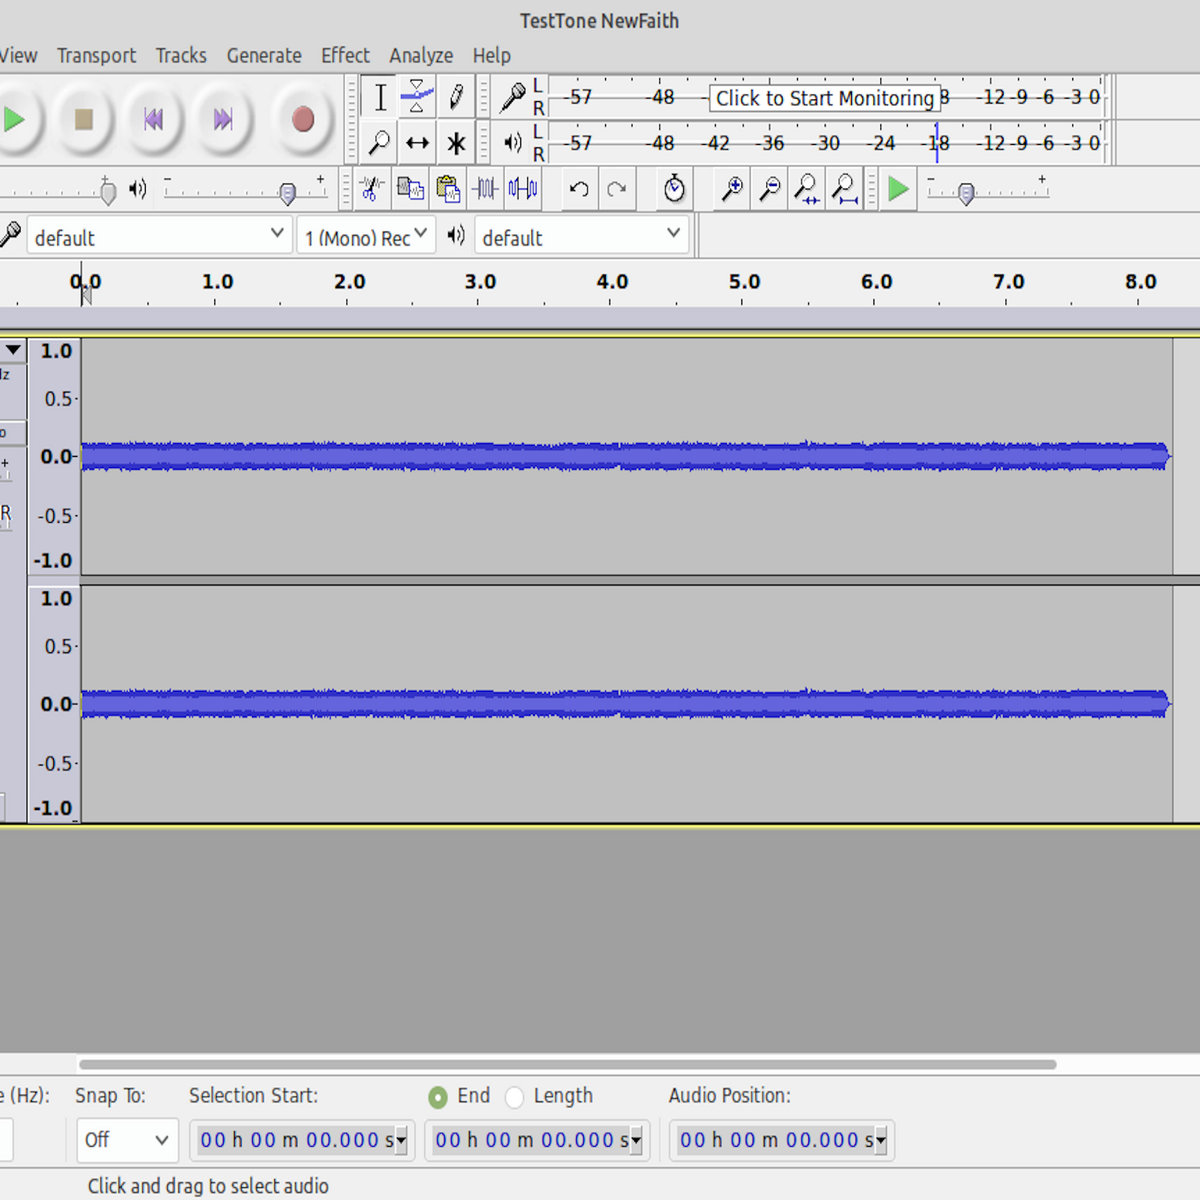1200x1200 pixels.
Task: Stop playback with the Stop button
Action: click(84, 120)
